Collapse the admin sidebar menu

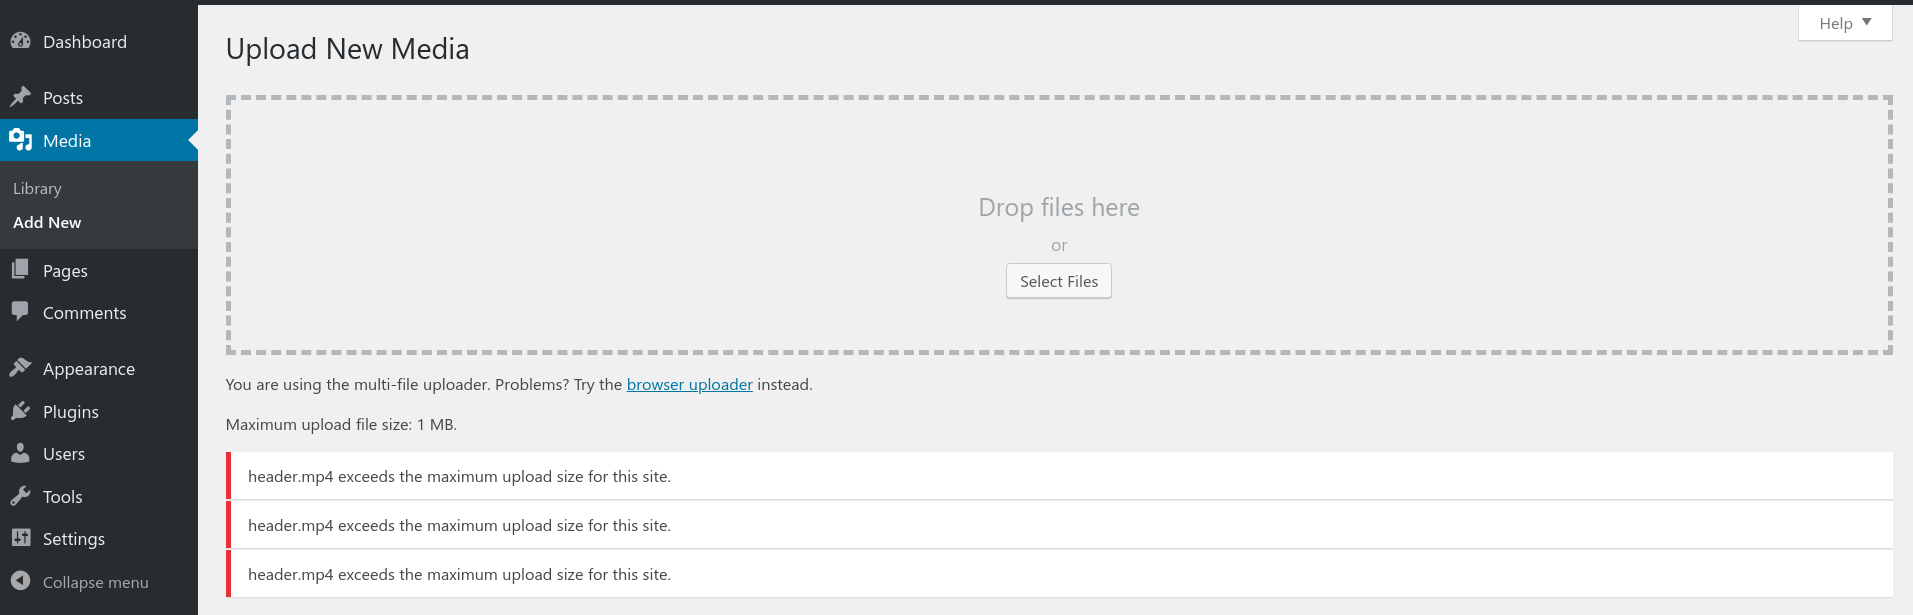96,582
